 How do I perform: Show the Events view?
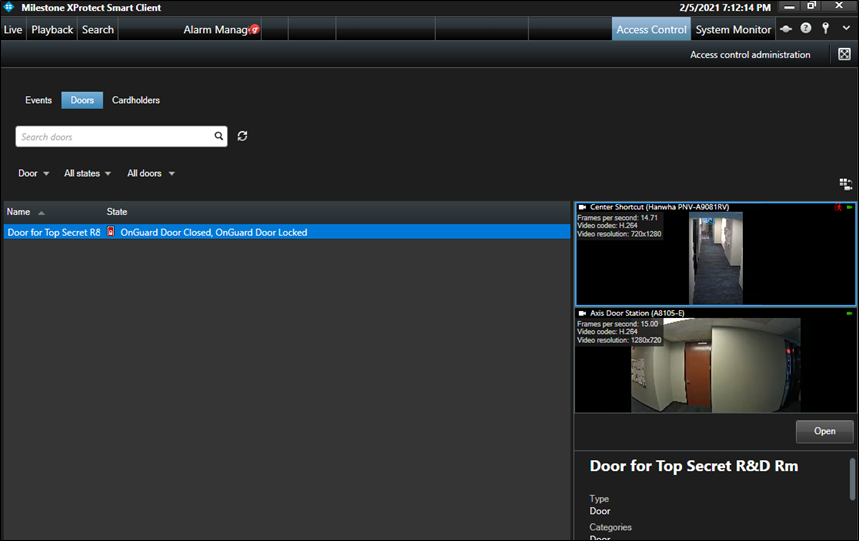click(38, 100)
